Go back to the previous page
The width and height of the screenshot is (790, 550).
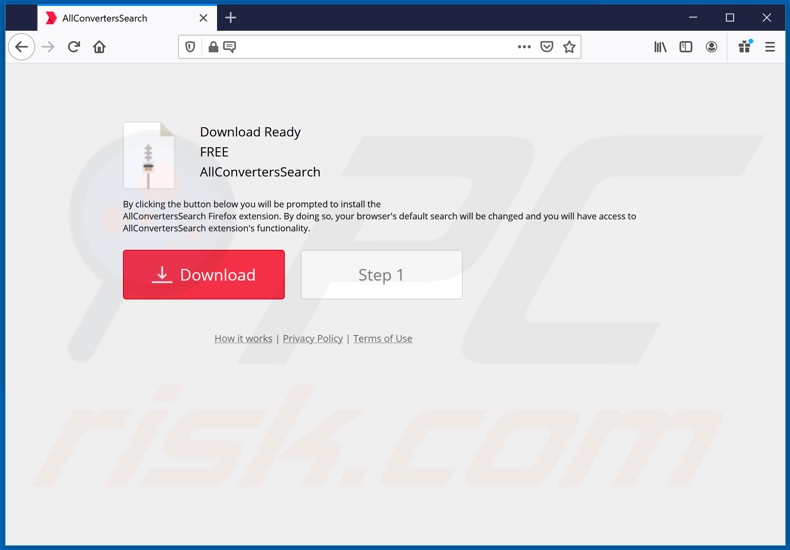(21, 47)
